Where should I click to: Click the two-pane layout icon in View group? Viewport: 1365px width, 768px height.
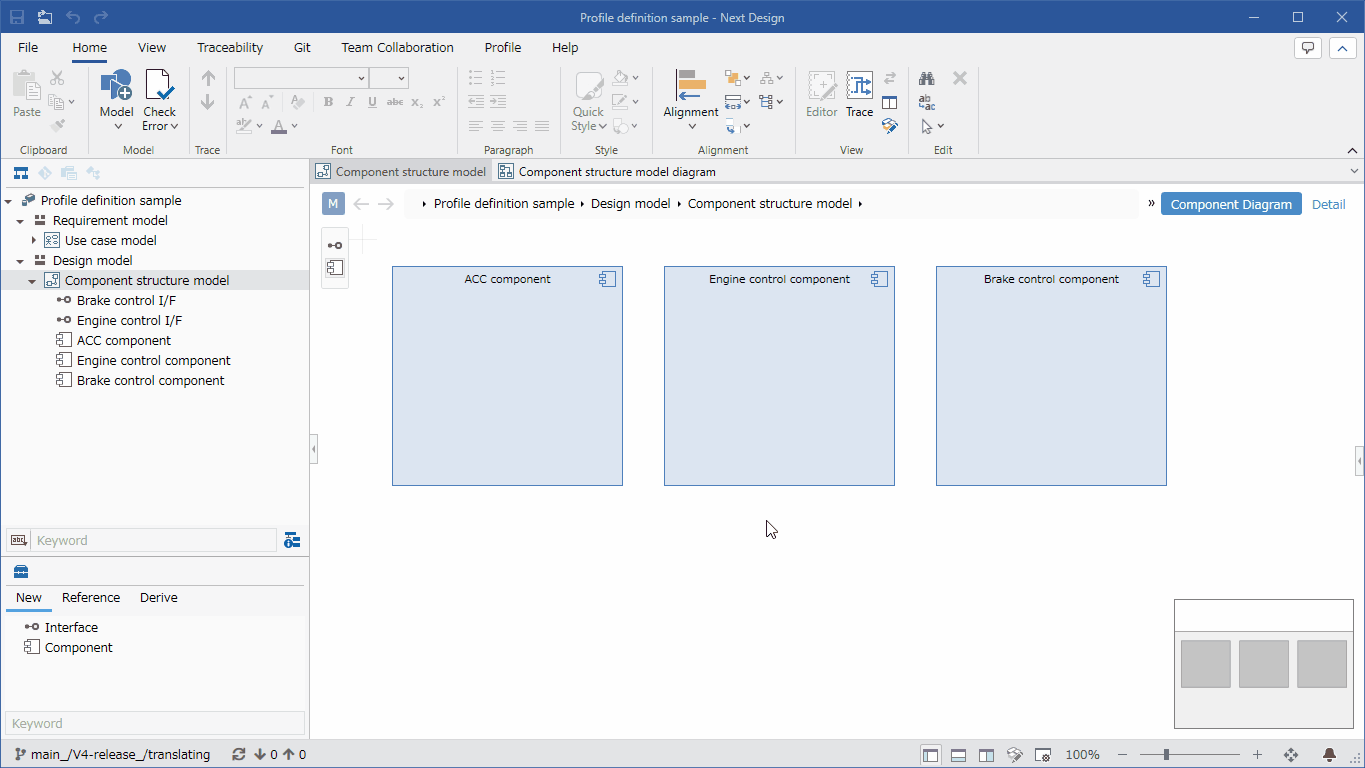click(890, 102)
